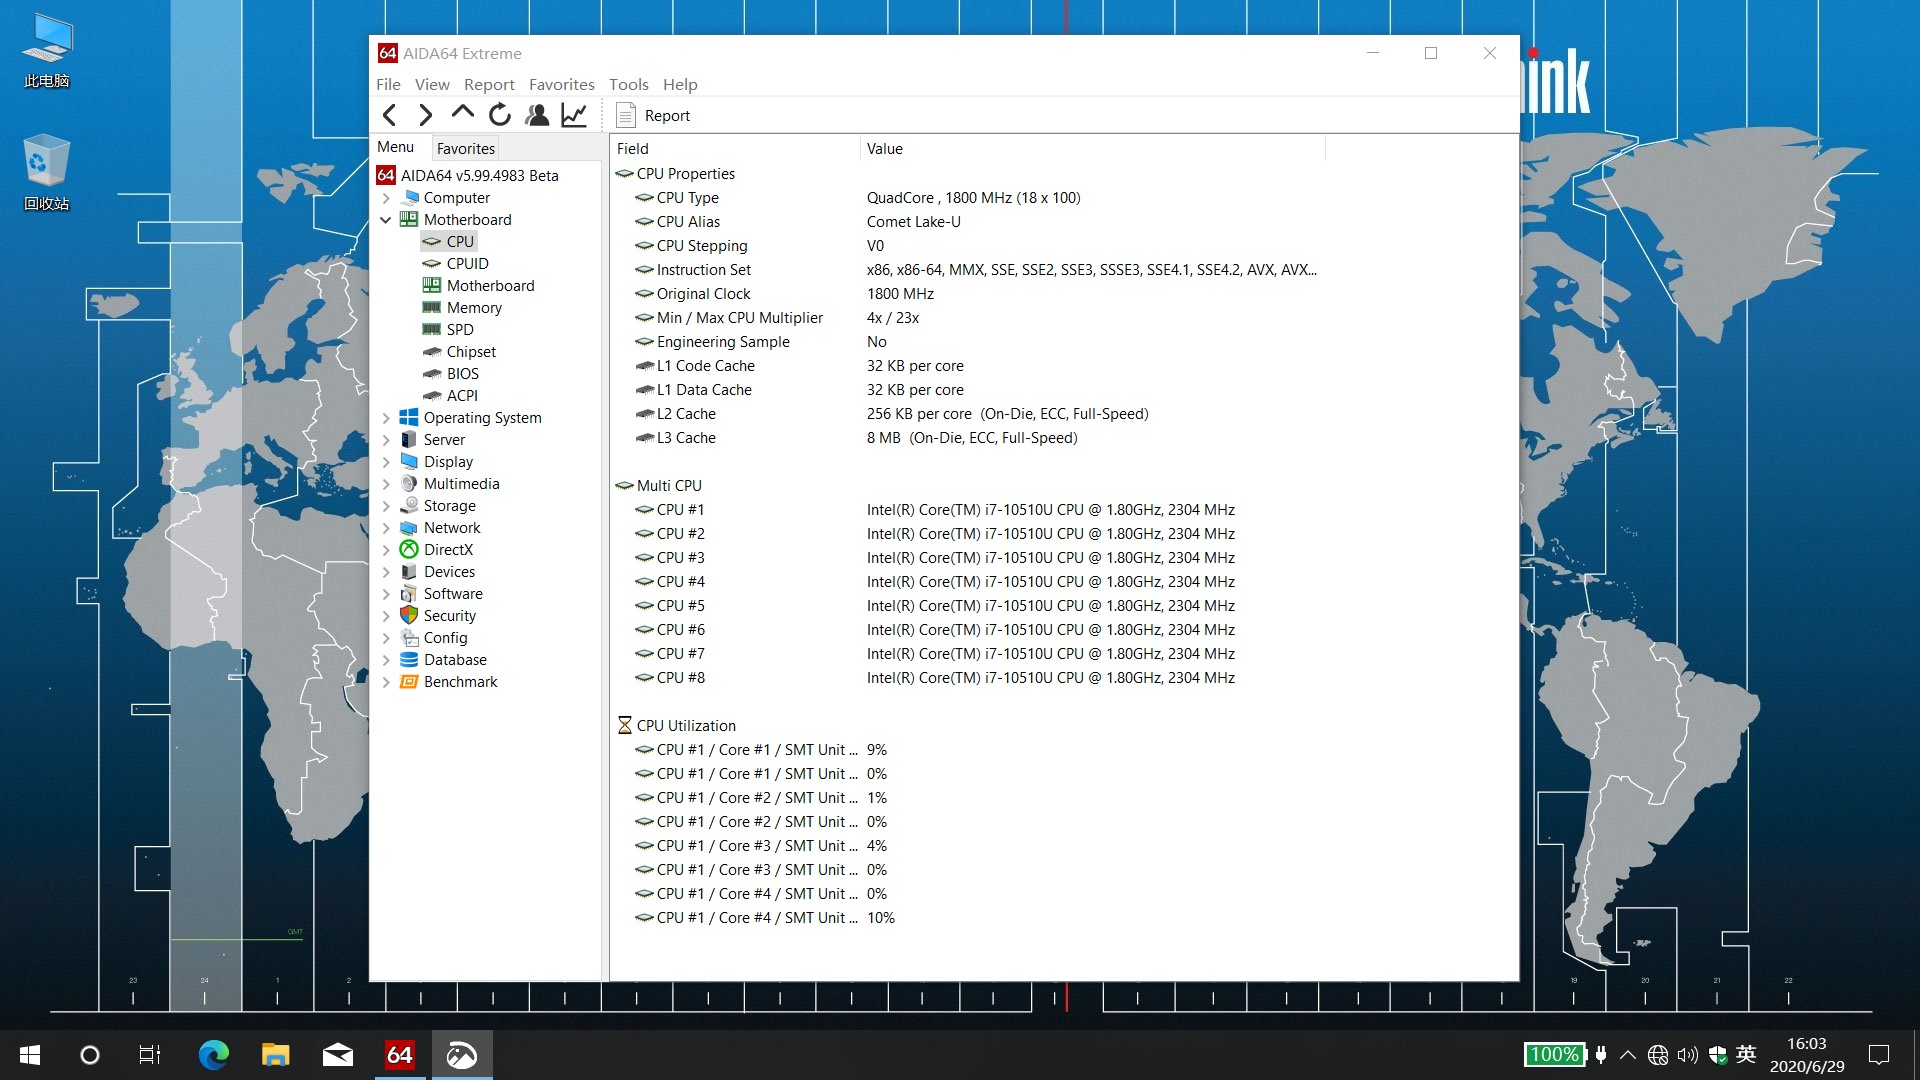The width and height of the screenshot is (1920, 1080).
Task: Expand the Server tree node
Action: [x=386, y=440]
